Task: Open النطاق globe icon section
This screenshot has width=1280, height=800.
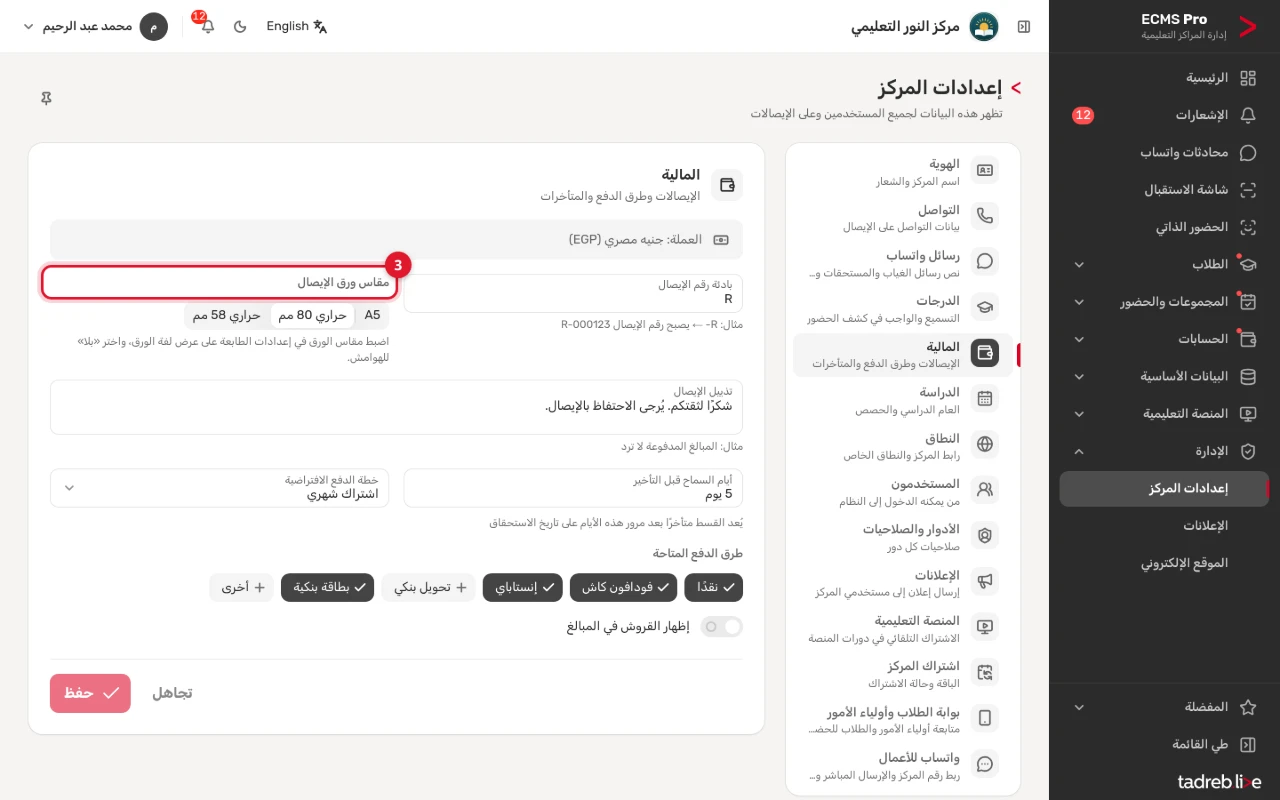Action: 985,444
